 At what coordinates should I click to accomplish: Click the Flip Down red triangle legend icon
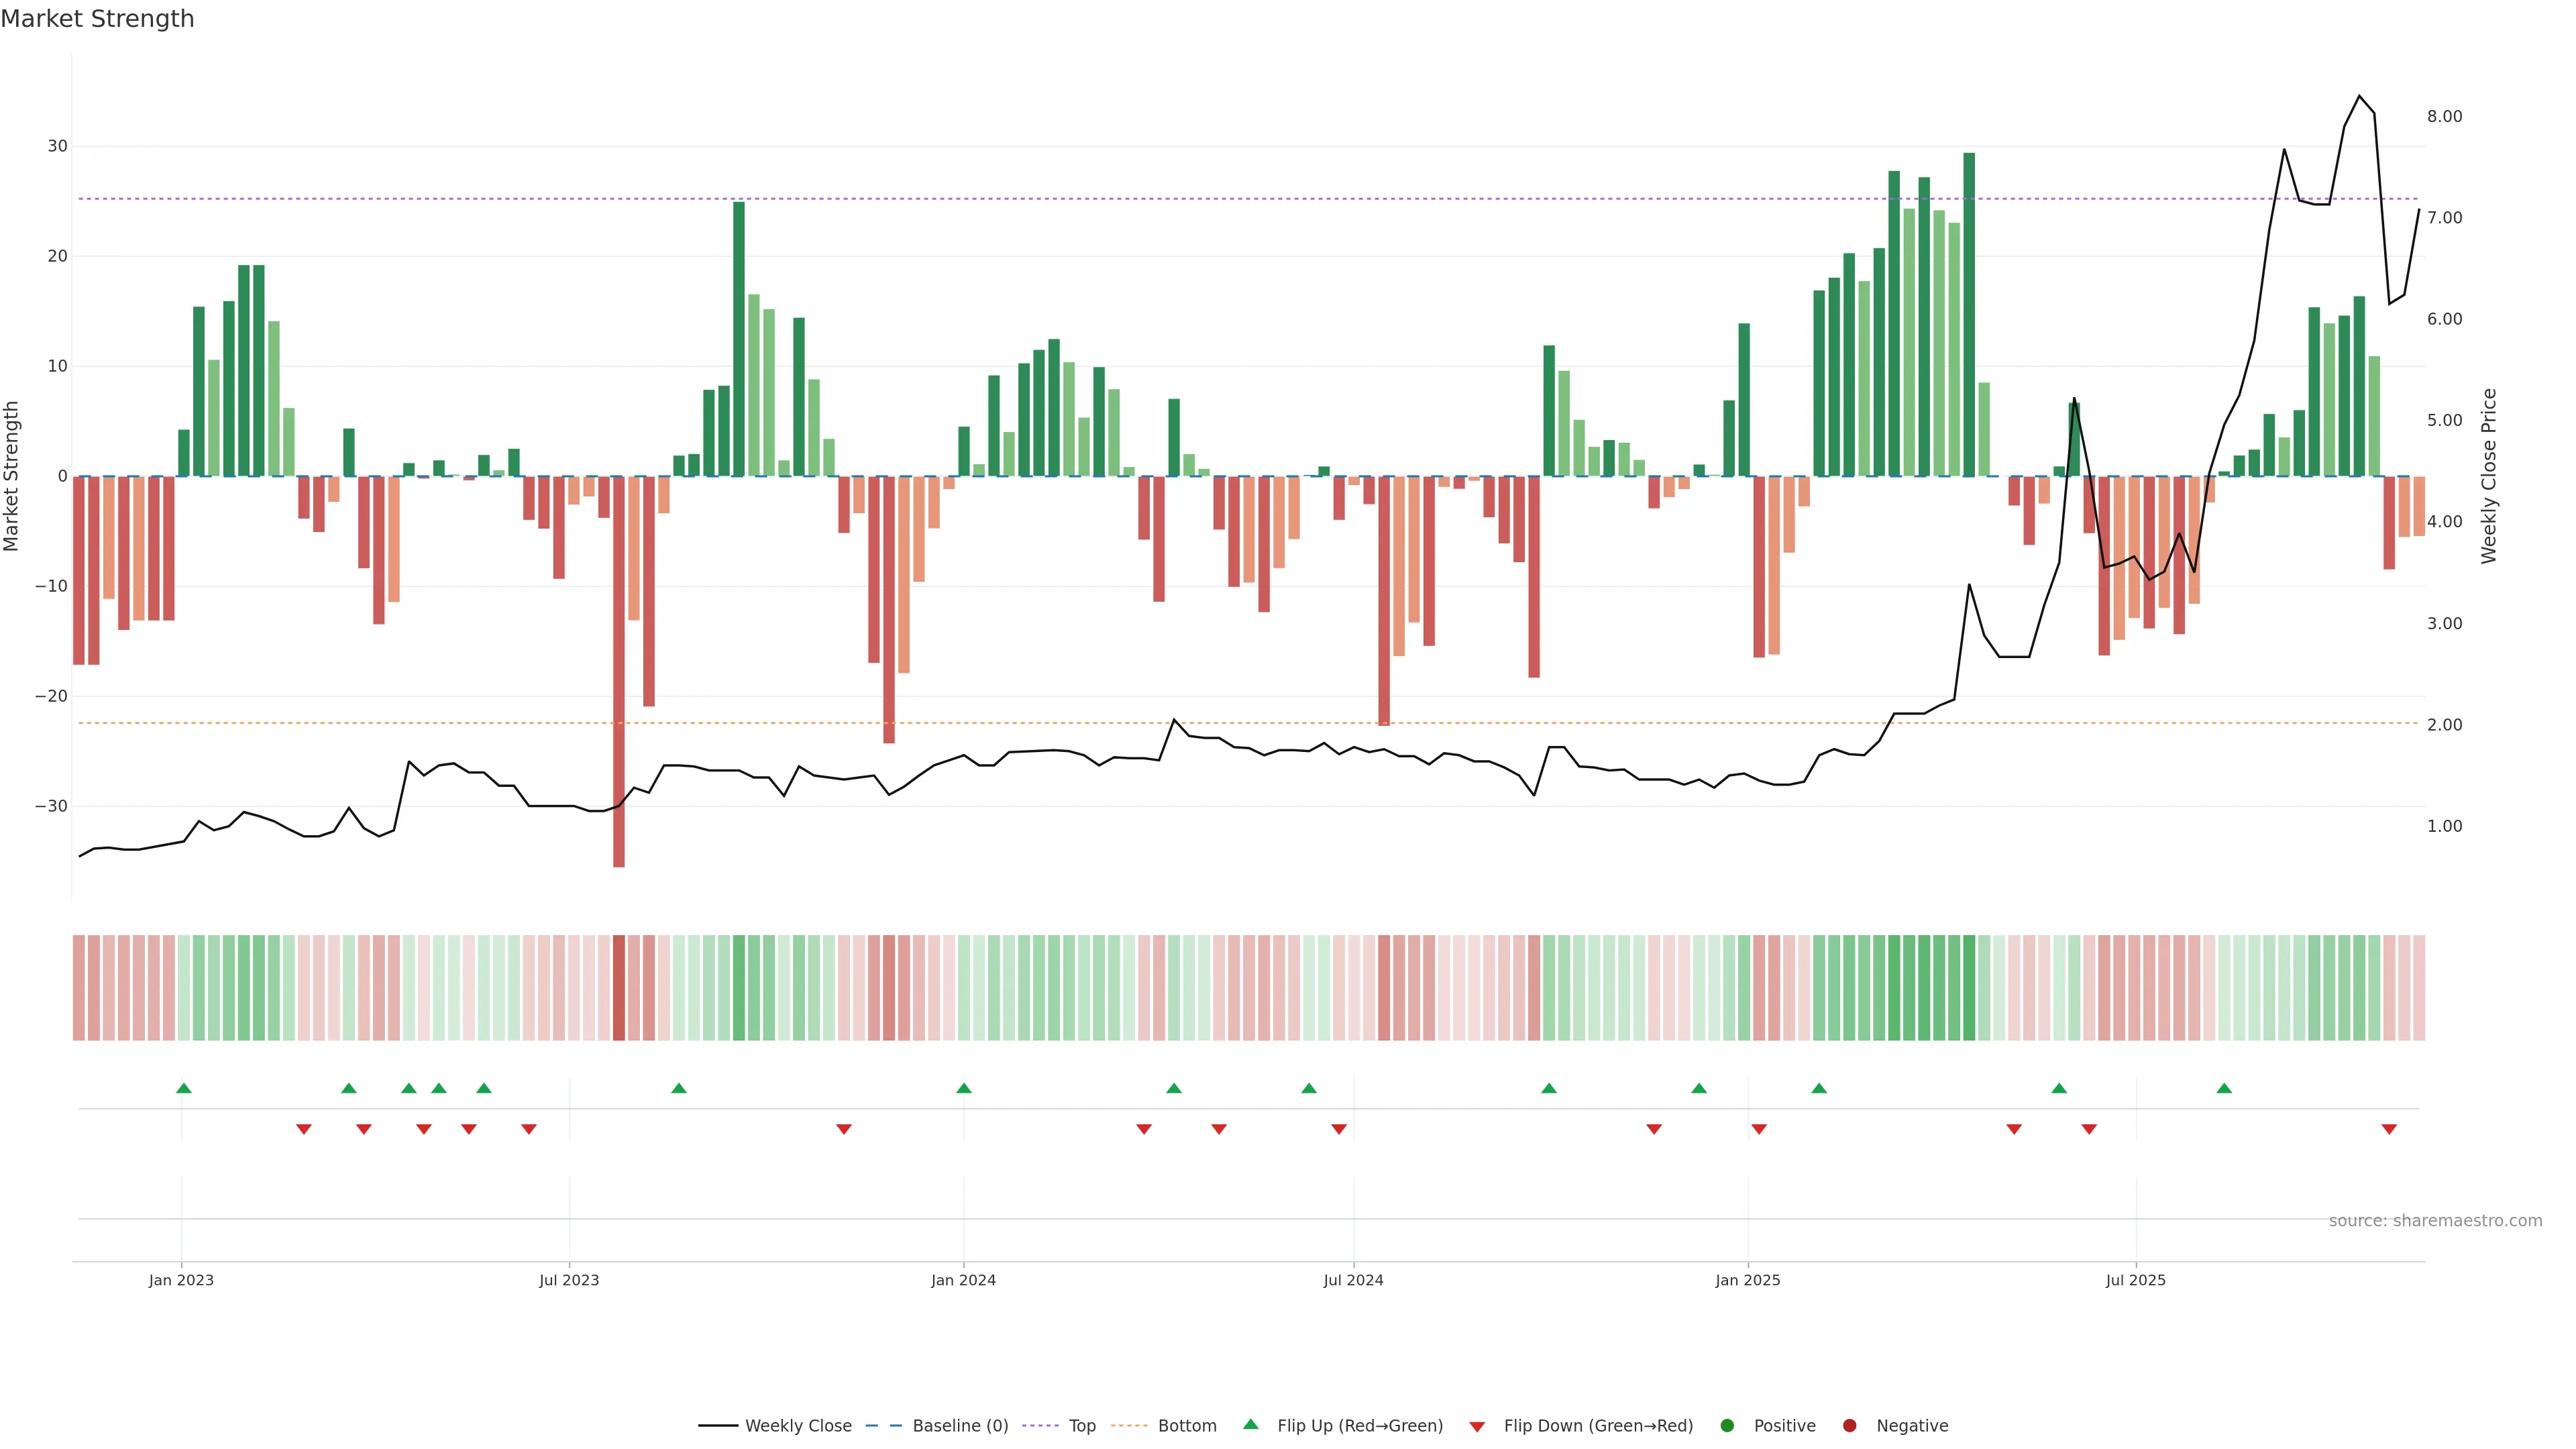[x=1477, y=1427]
